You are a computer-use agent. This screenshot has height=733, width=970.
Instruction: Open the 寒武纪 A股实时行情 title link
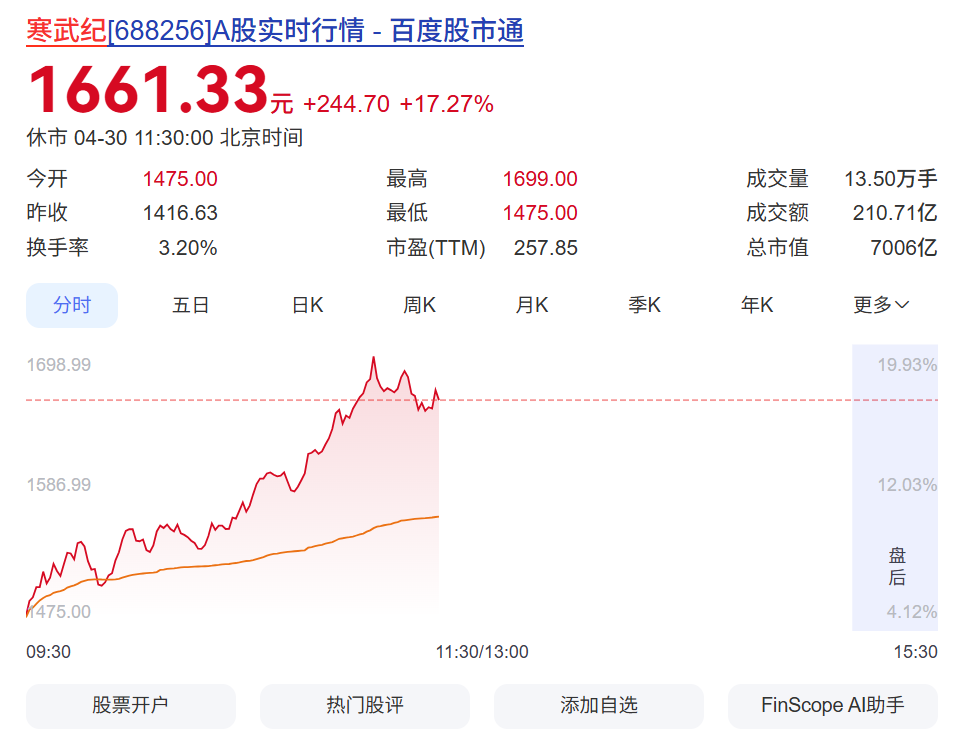(x=275, y=31)
